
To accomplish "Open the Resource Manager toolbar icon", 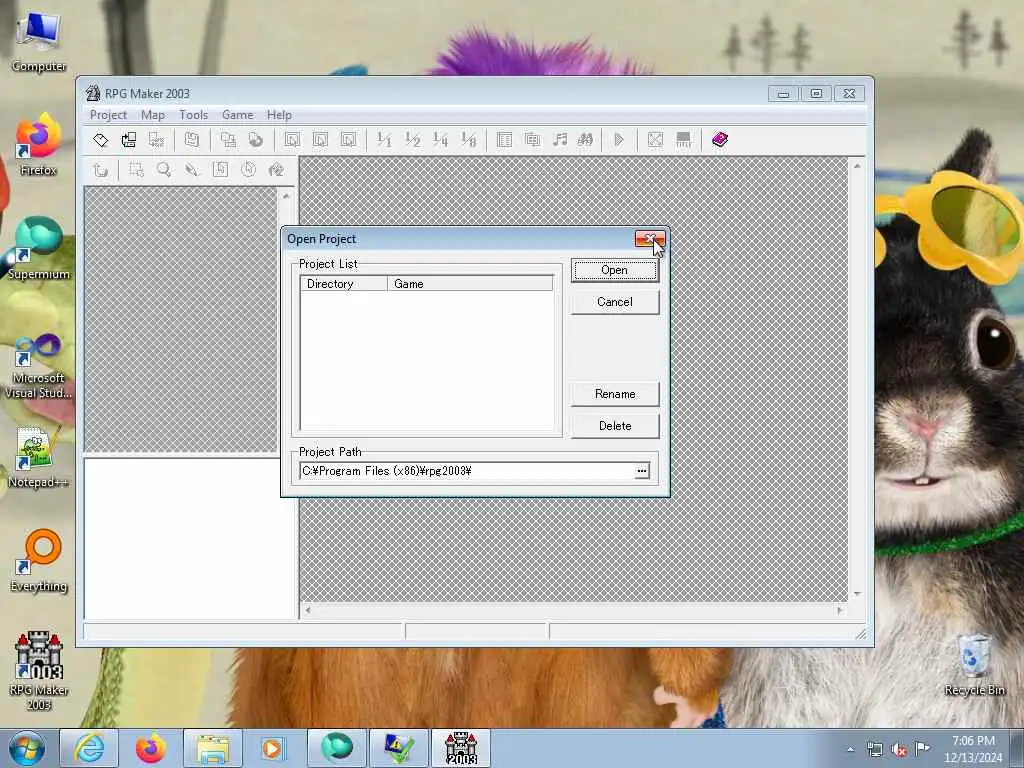I will pyautogui.click(x=532, y=140).
